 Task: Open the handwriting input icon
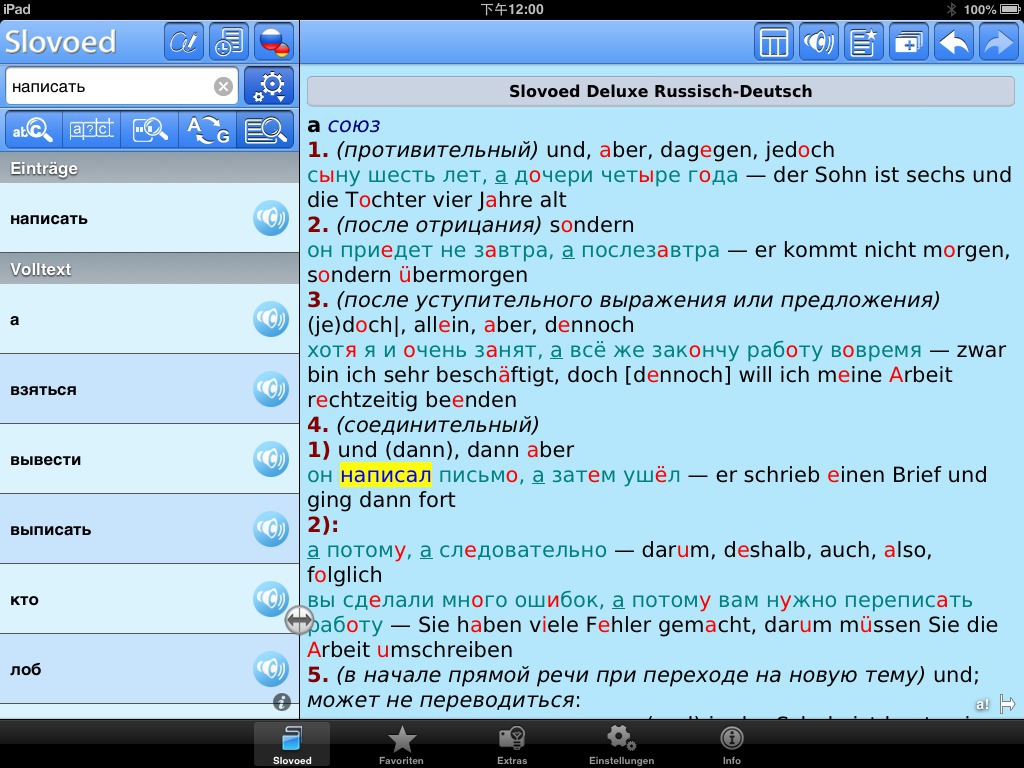(184, 42)
